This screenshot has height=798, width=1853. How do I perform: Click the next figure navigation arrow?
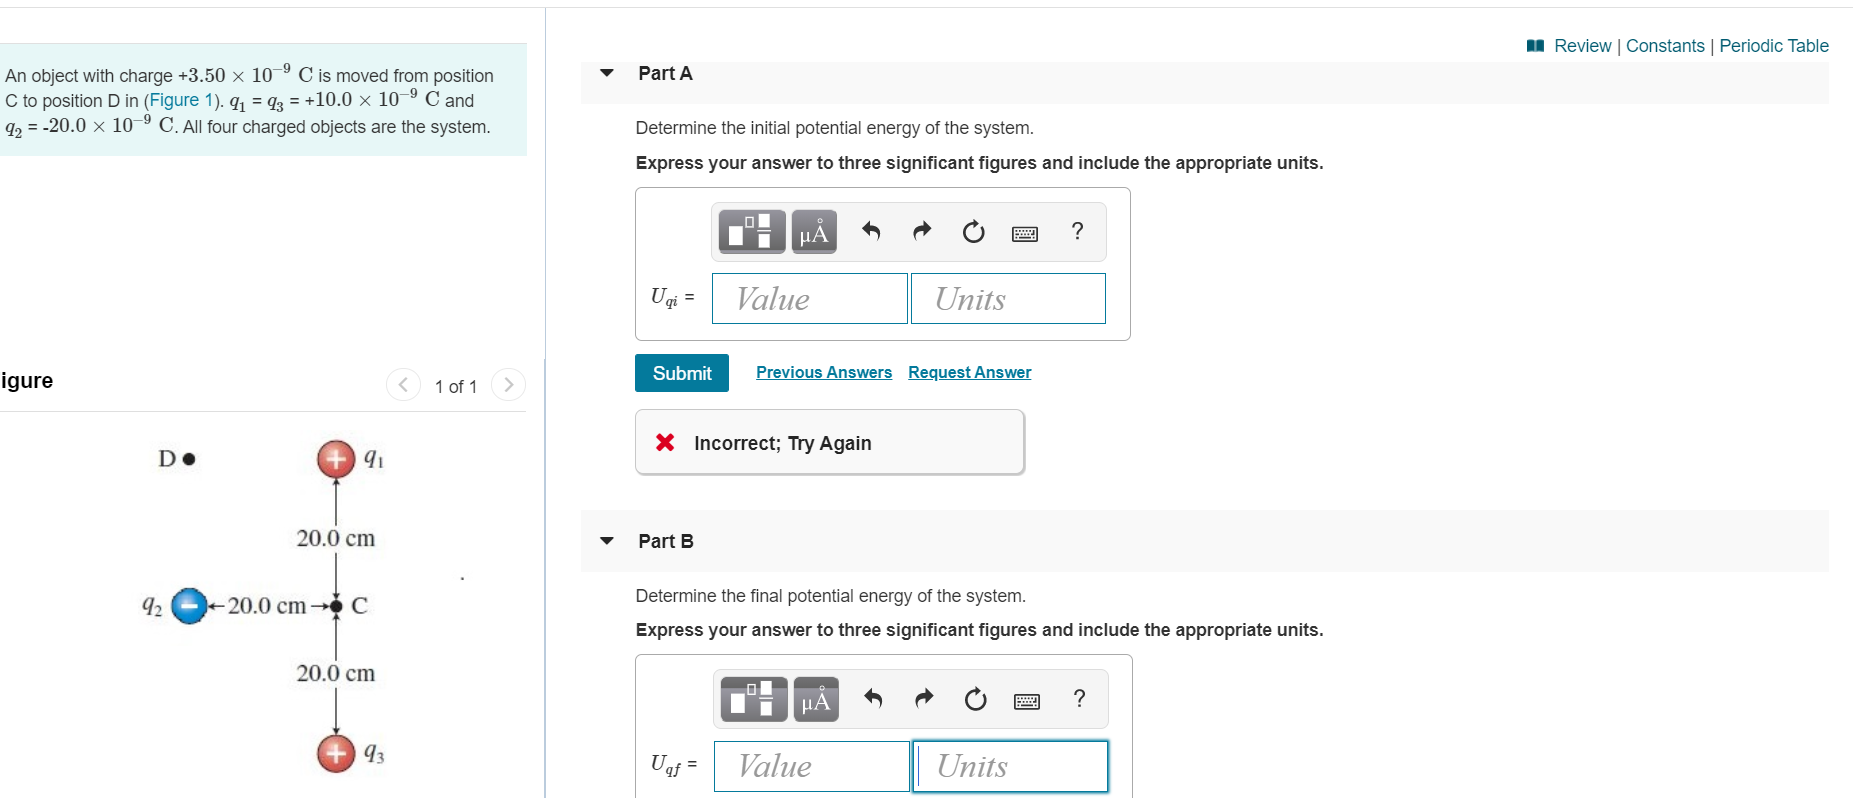509,384
